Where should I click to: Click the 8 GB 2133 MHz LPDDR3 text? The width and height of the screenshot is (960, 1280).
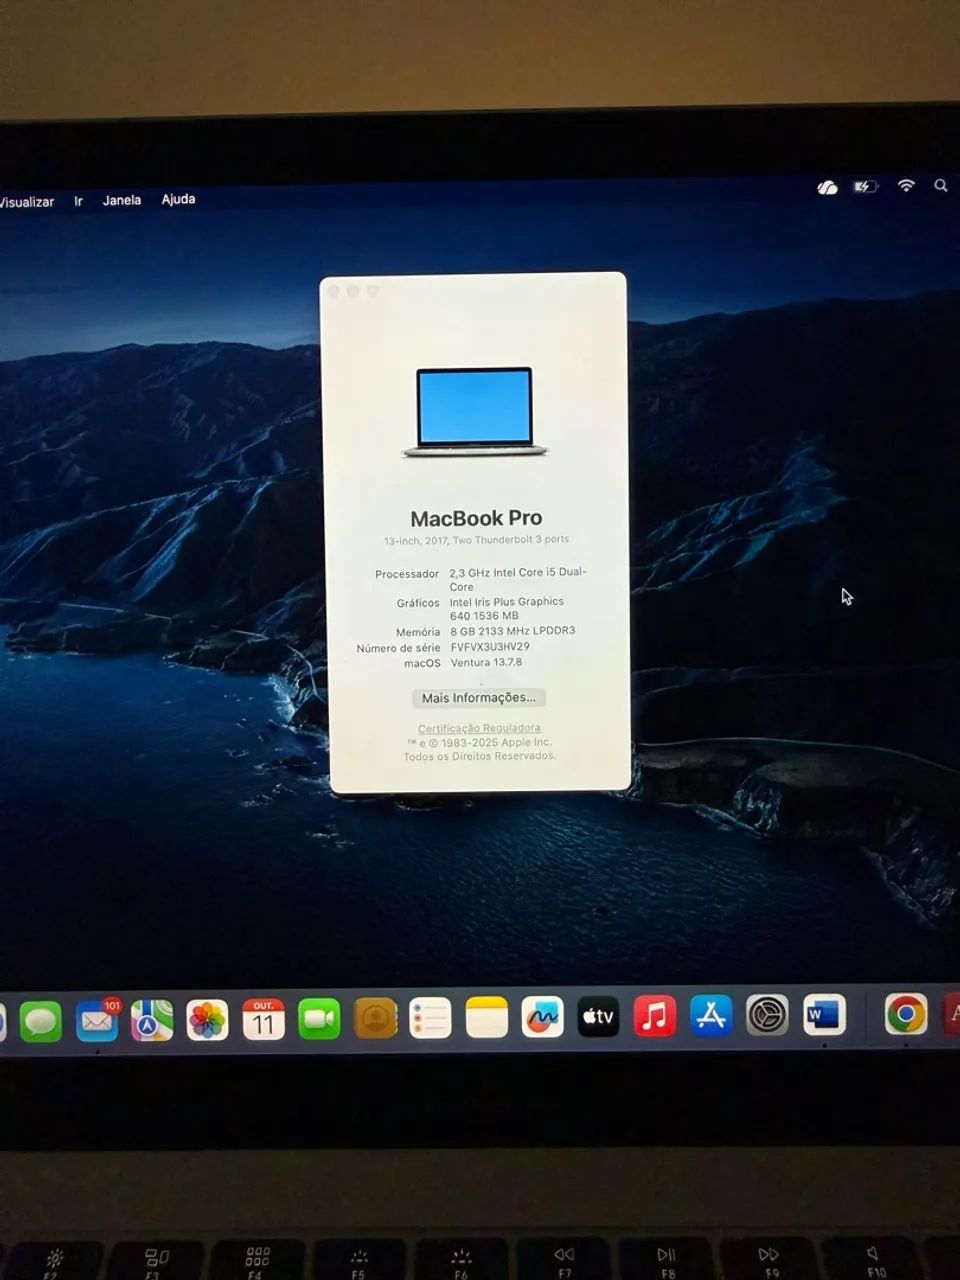512,631
